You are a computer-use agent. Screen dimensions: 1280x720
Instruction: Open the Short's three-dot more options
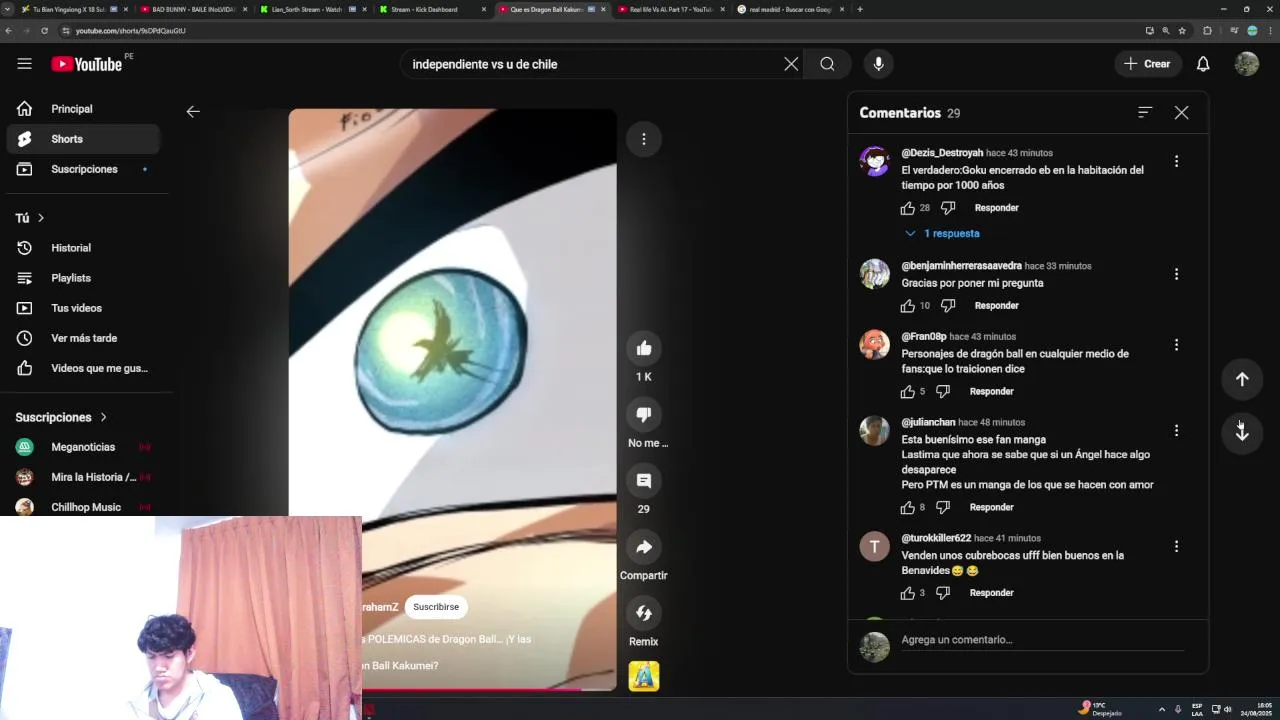click(644, 139)
